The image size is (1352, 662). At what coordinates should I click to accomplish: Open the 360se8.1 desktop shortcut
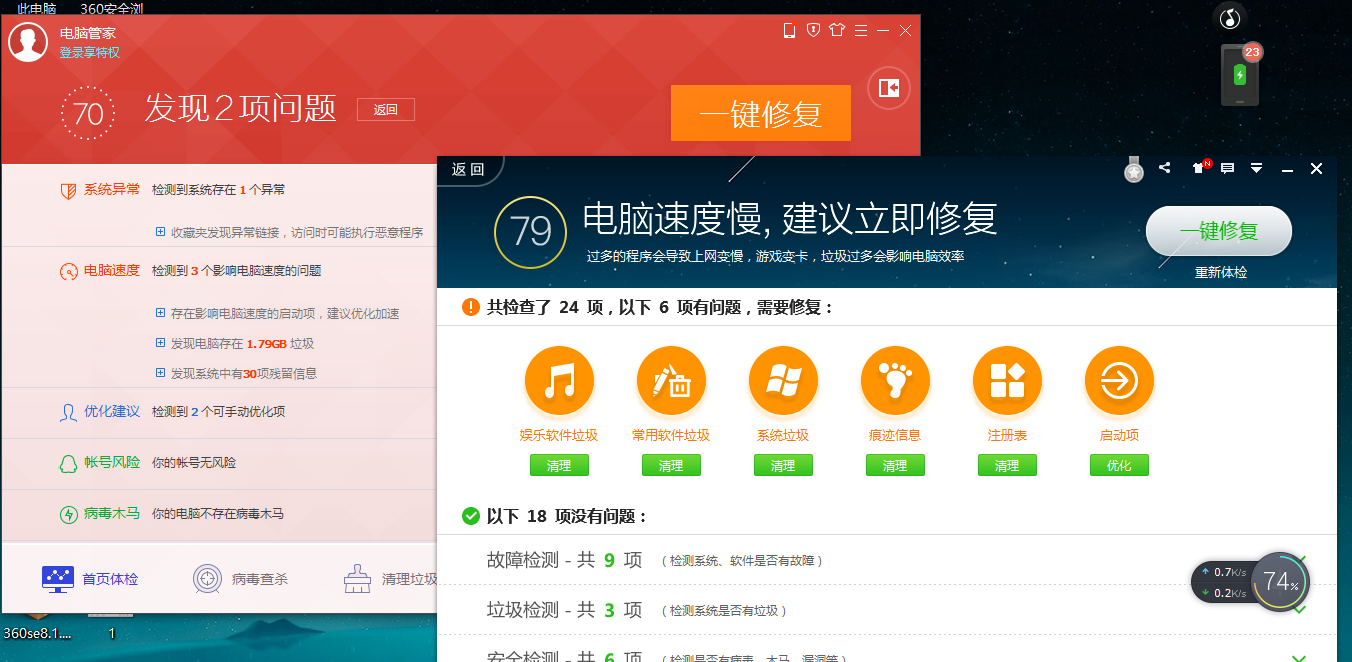pos(38,625)
